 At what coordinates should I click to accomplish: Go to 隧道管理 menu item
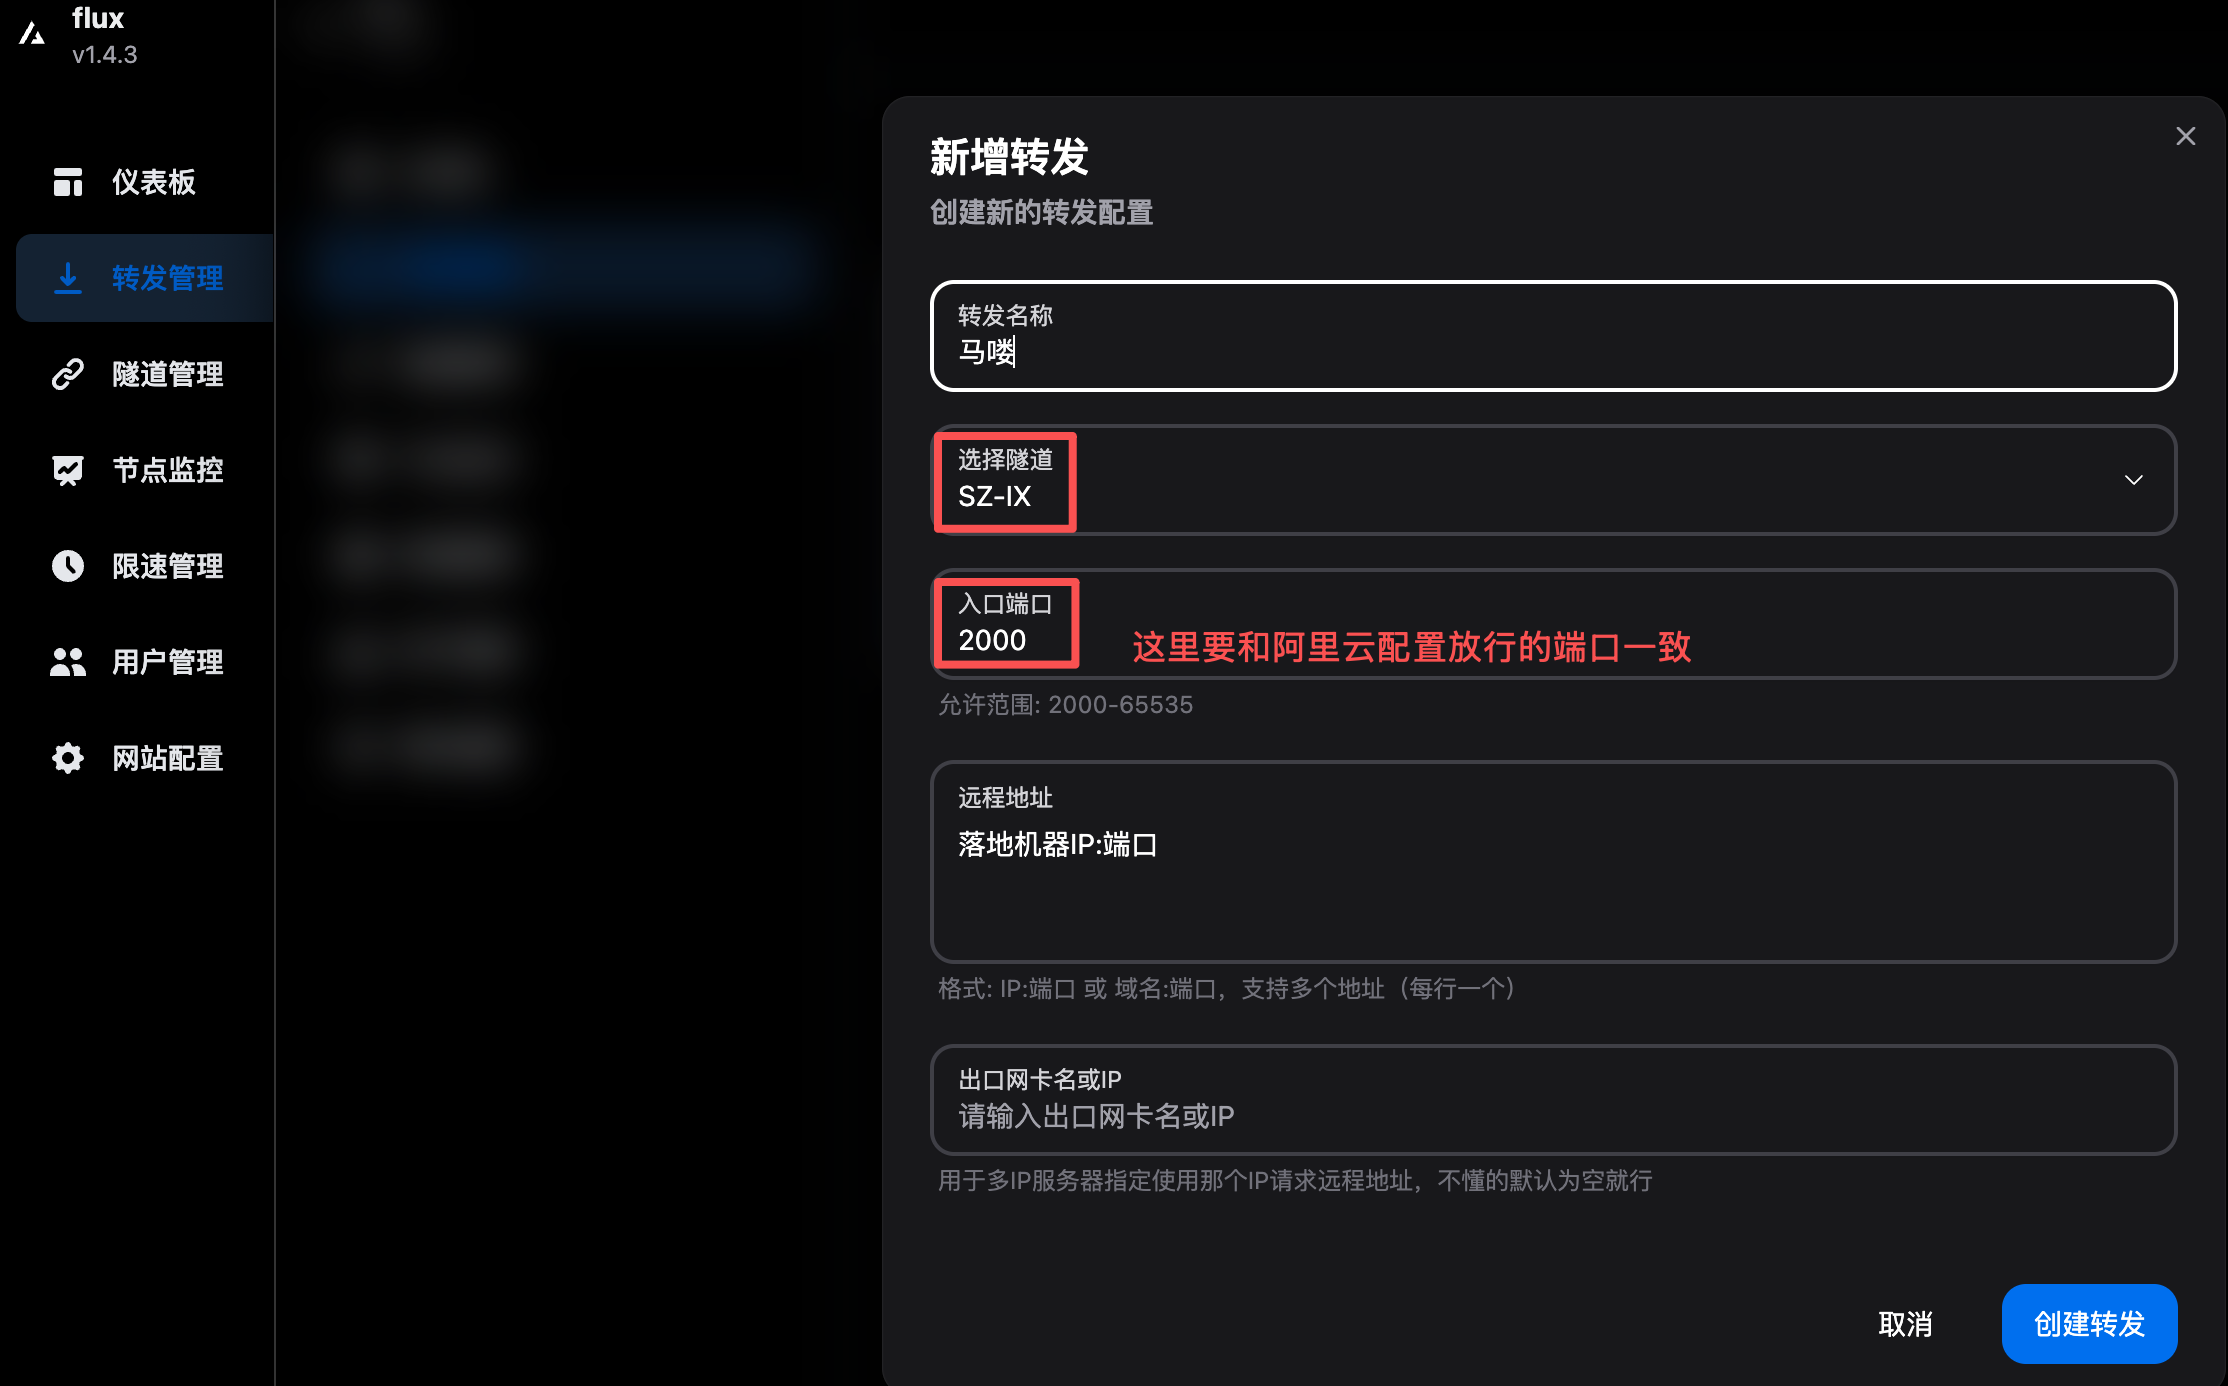[167, 374]
